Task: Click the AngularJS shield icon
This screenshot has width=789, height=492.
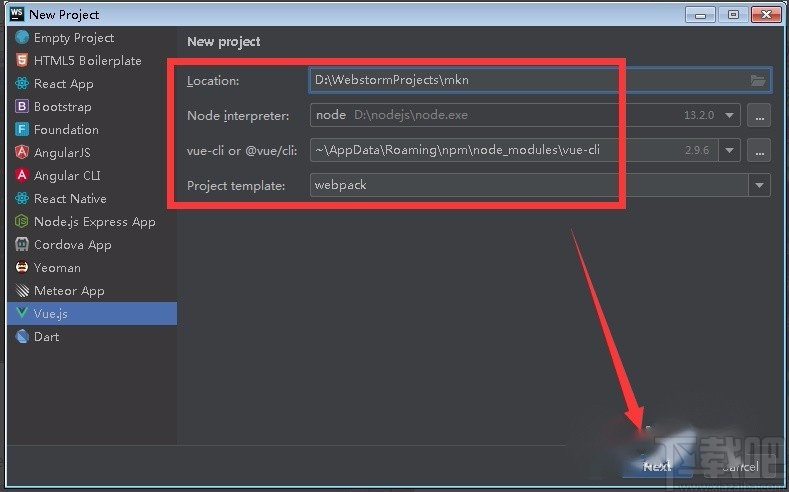Action: coord(22,152)
